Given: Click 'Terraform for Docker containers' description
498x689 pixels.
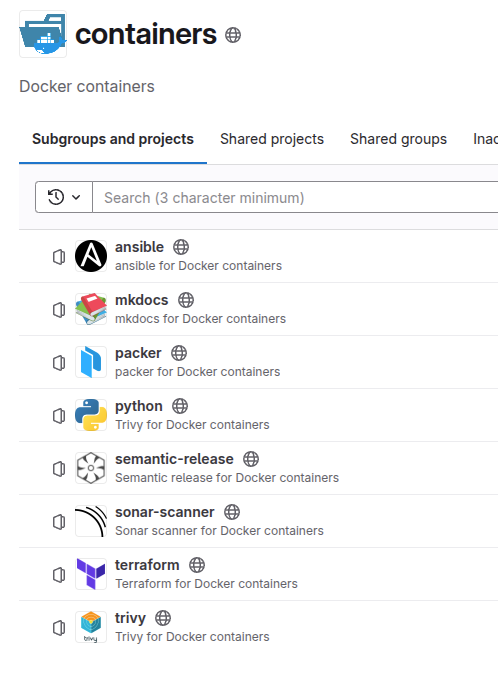Looking at the screenshot, I should coord(207,584).
